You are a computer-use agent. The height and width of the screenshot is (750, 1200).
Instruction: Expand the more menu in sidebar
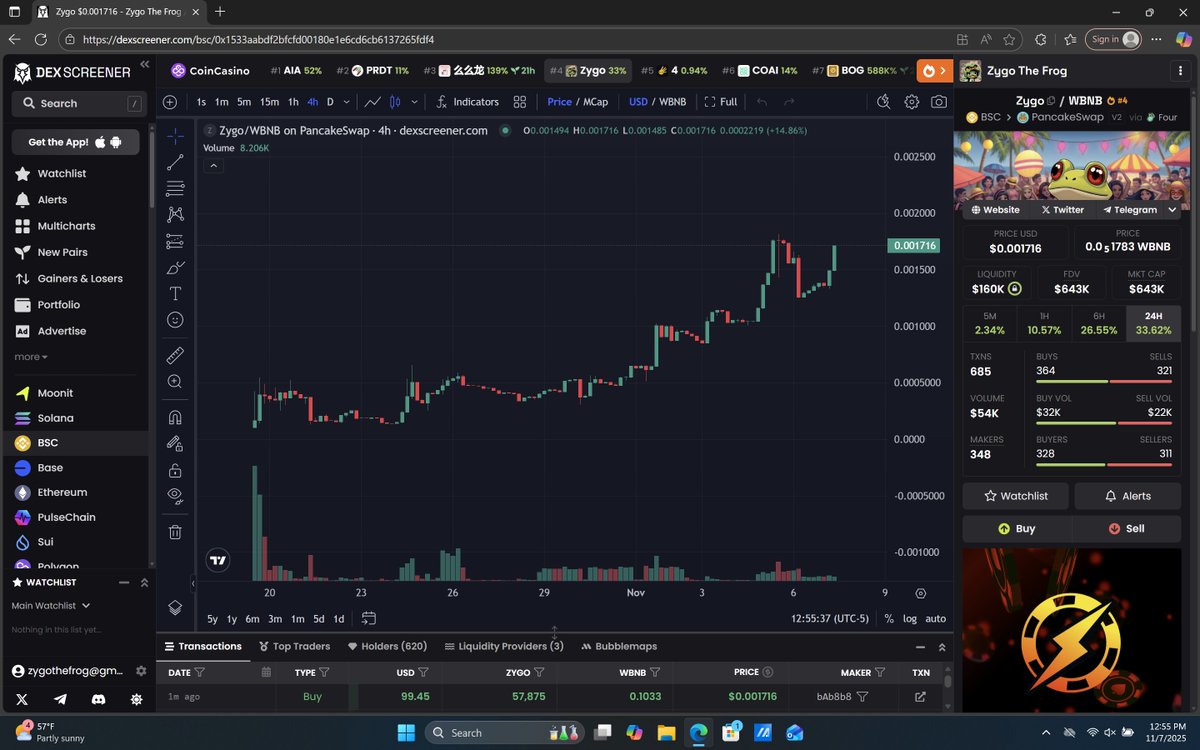point(31,357)
